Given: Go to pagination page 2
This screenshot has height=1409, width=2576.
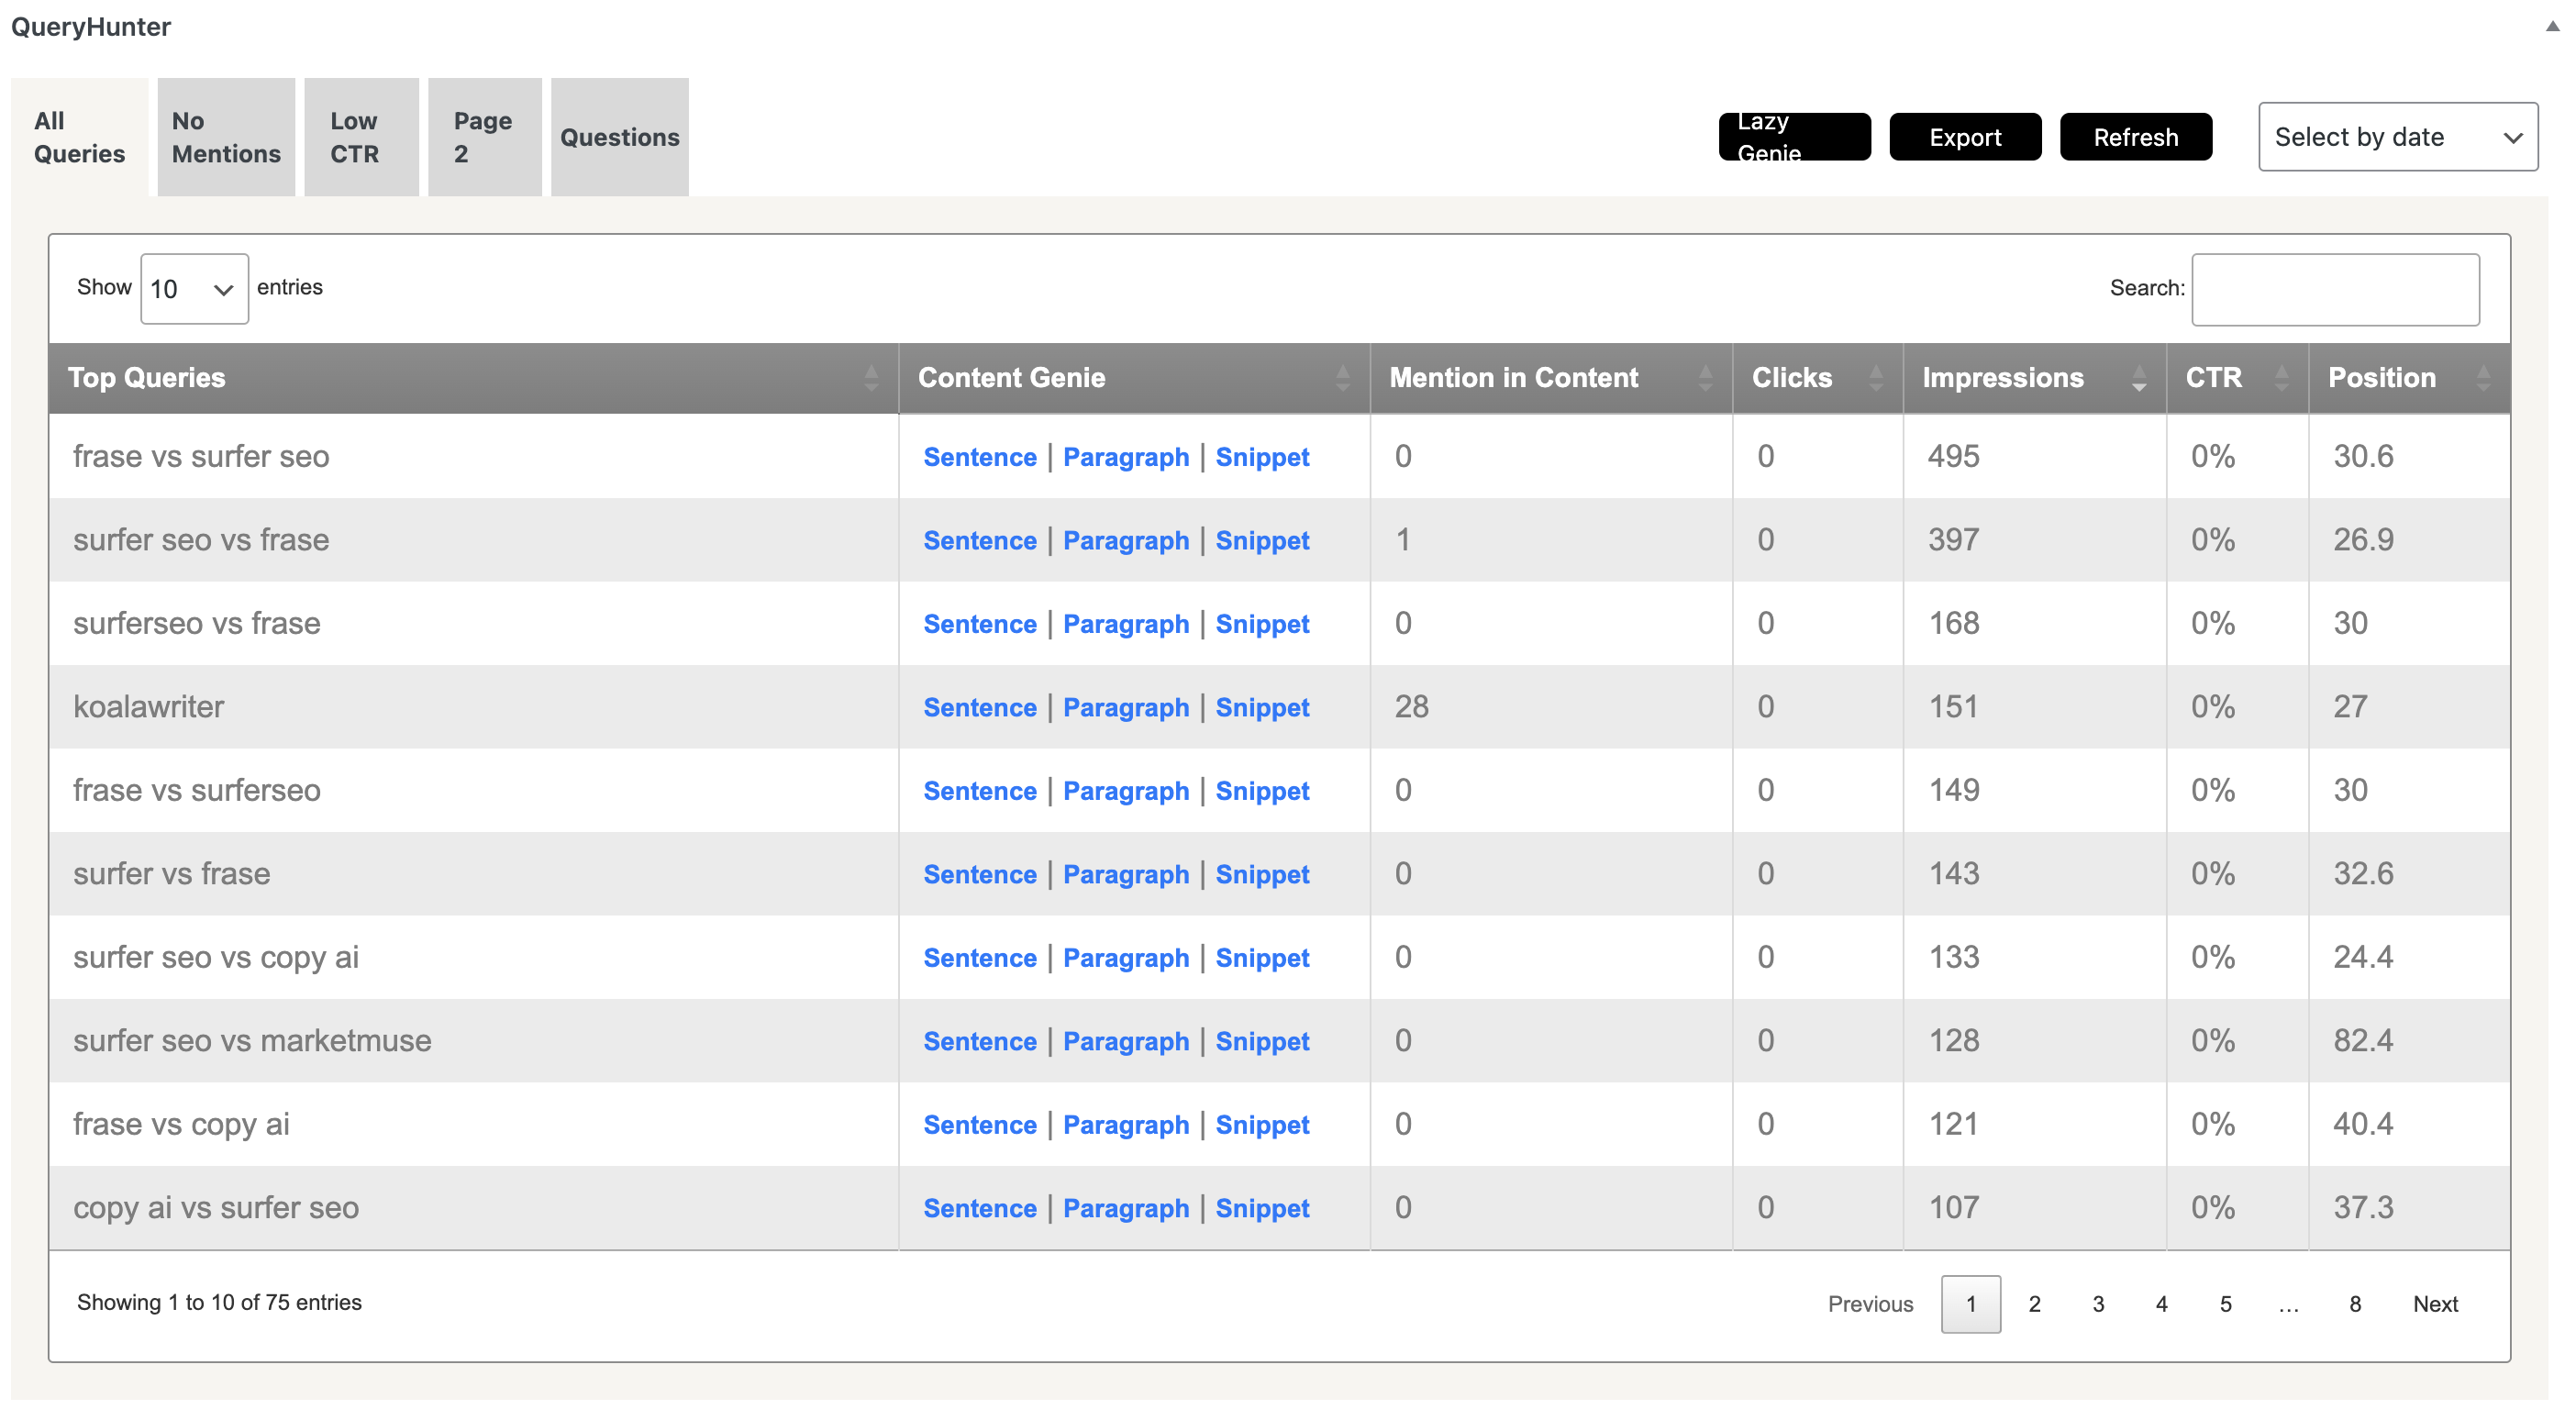Looking at the screenshot, I should coord(2034,1304).
